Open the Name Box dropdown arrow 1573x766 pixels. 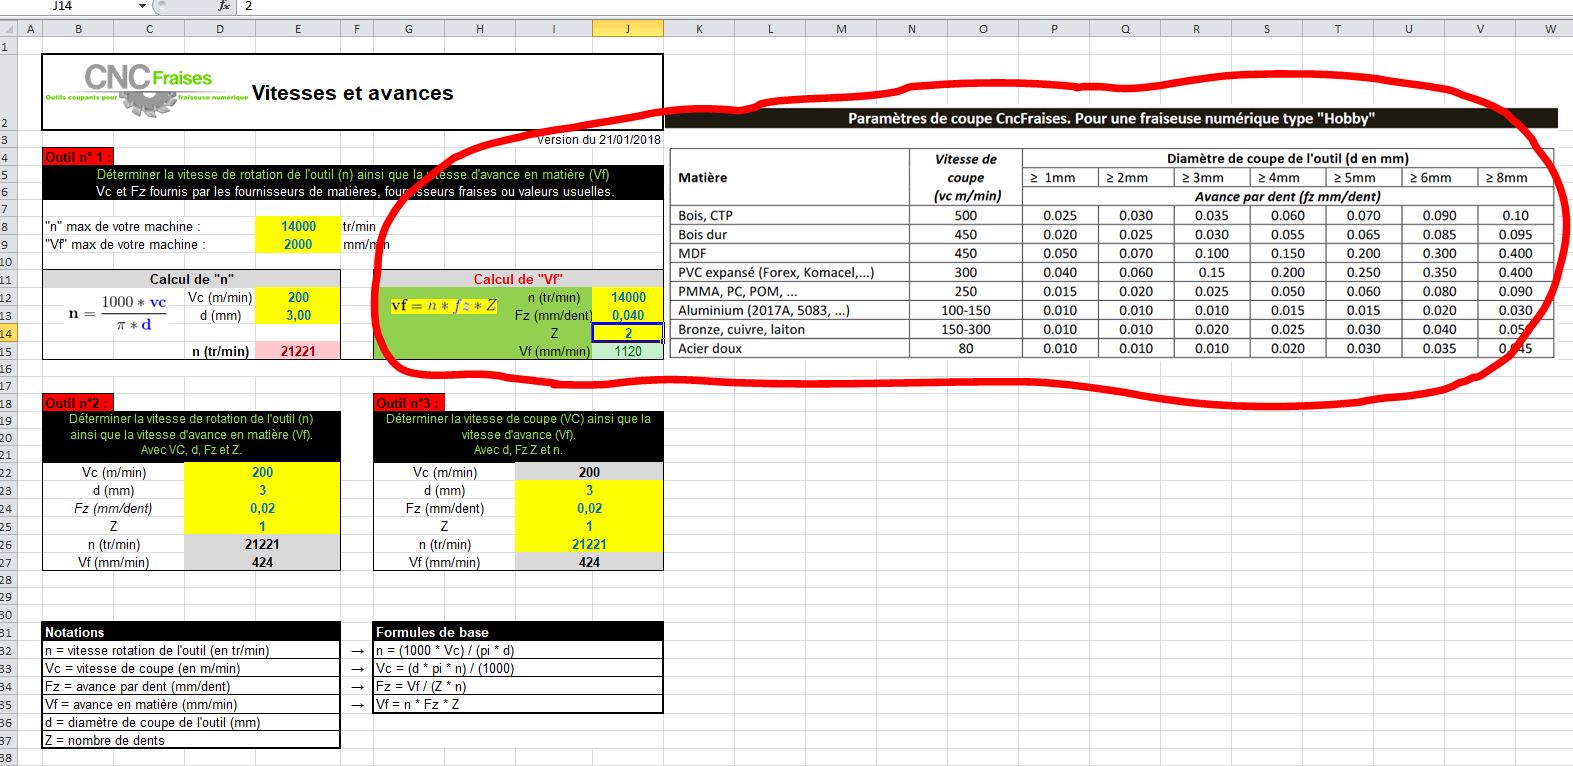(143, 6)
